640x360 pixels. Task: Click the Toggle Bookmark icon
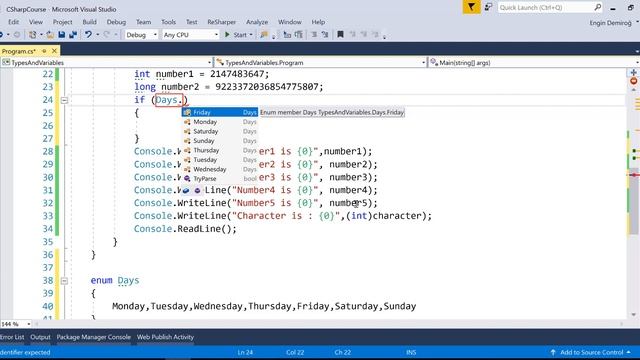click(x=340, y=35)
